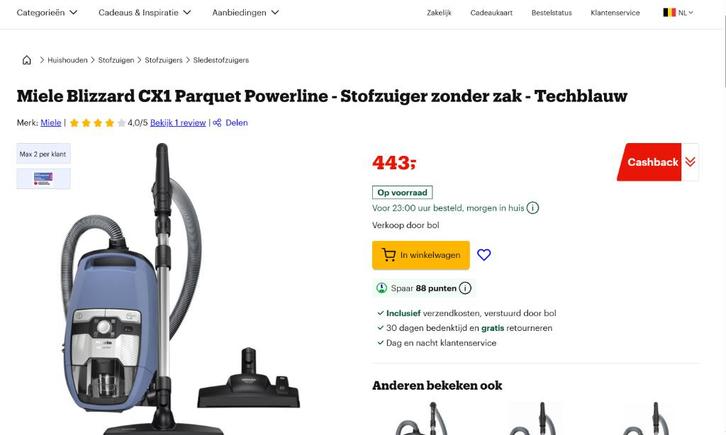
Task: Go to Klantenservice in the top menu
Action: 615,13
